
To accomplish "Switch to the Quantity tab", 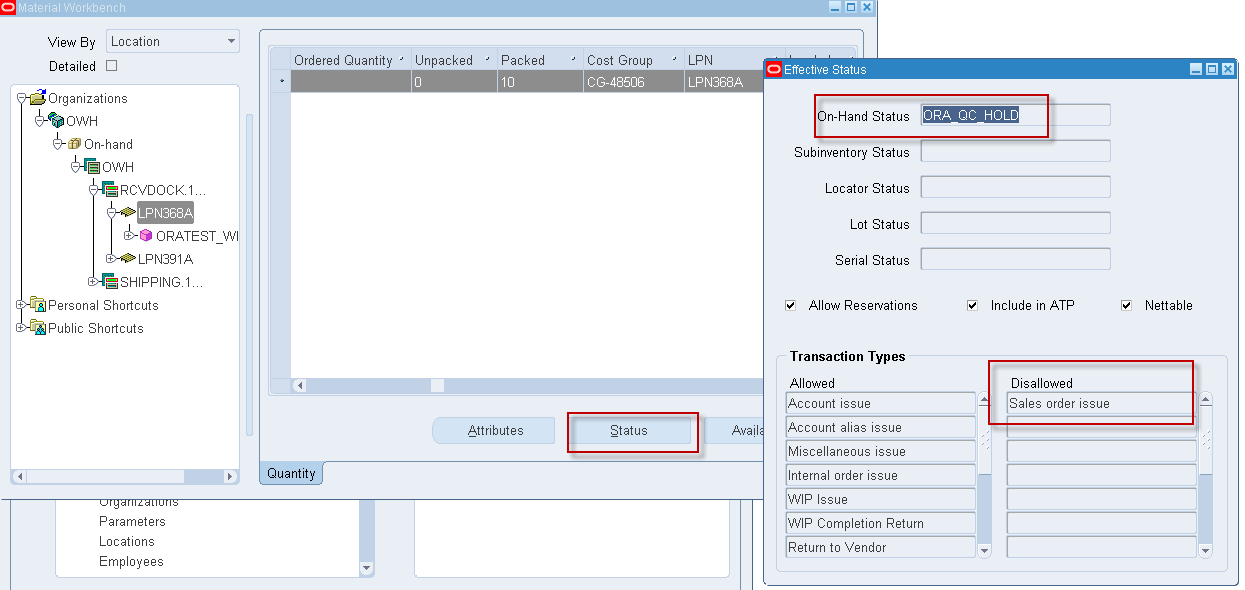I will (290, 473).
